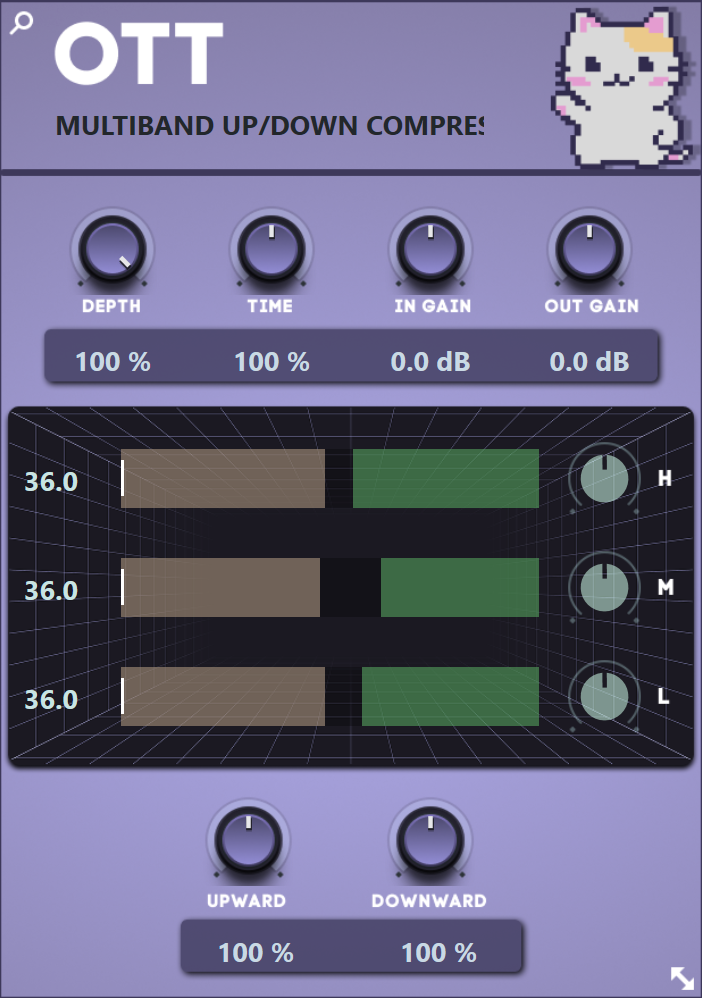Click the high band 36.0 value

51,482
